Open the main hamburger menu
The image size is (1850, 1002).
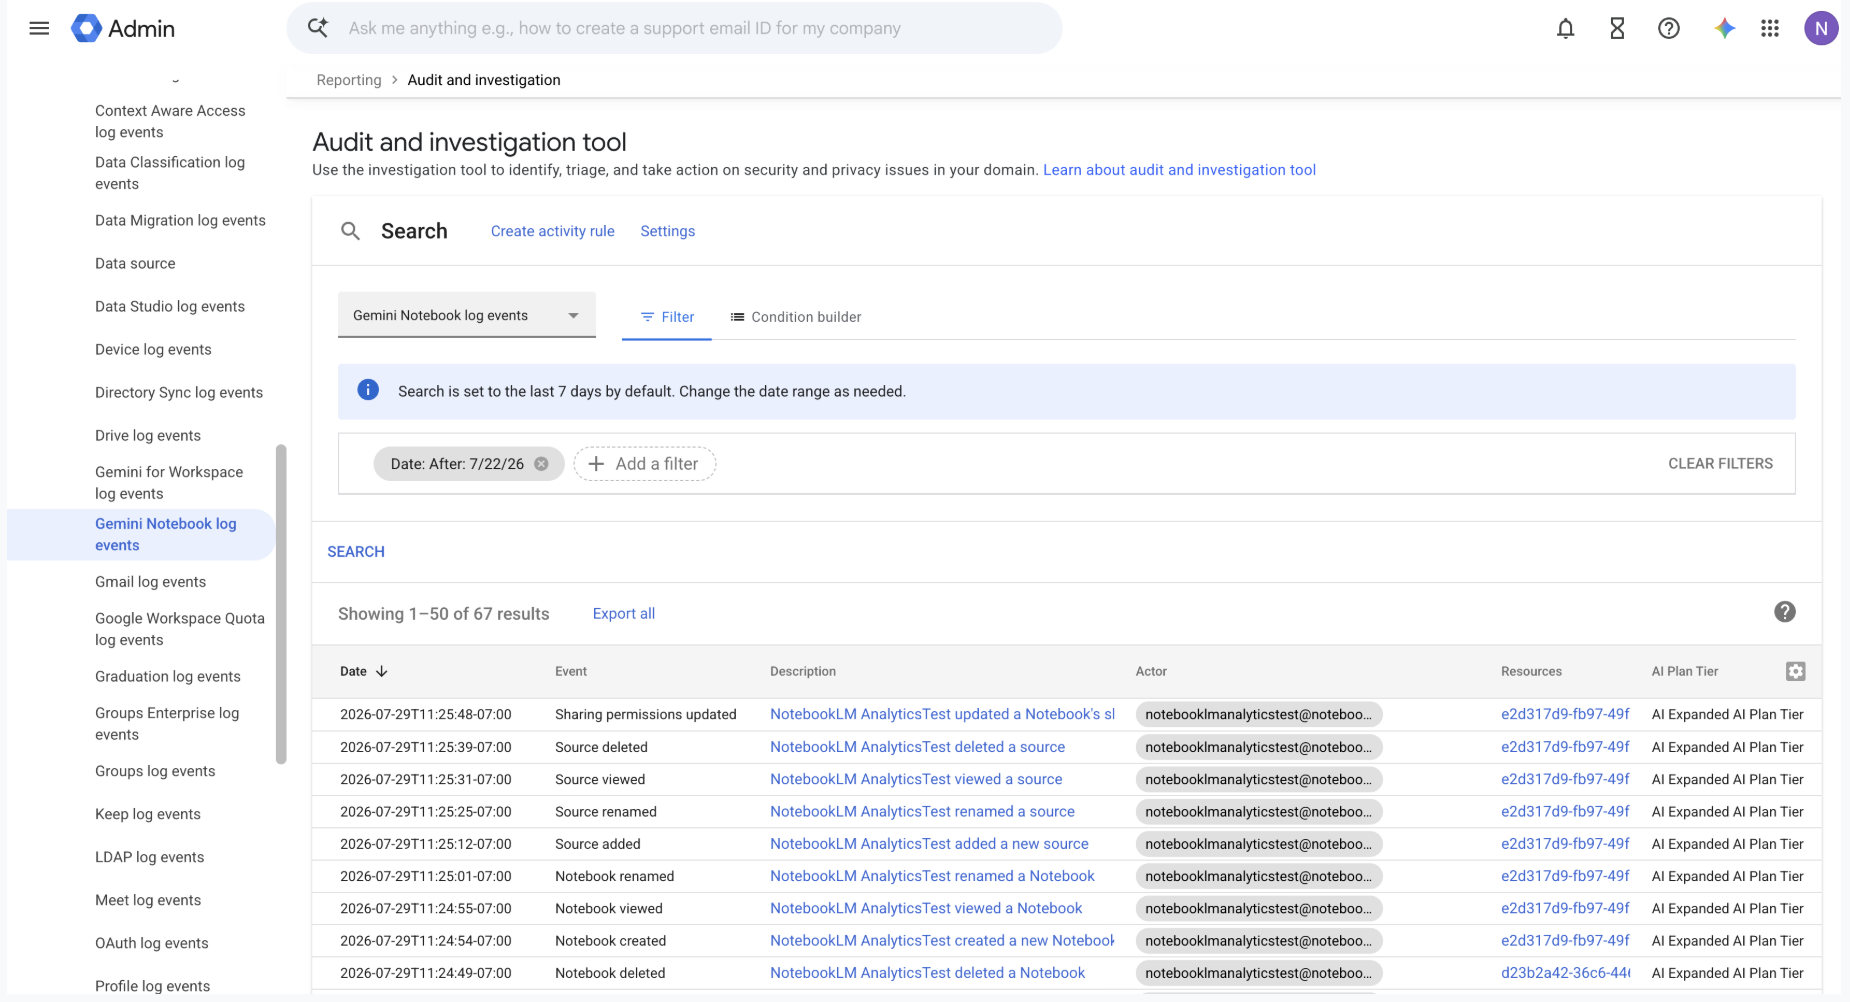pyautogui.click(x=39, y=28)
